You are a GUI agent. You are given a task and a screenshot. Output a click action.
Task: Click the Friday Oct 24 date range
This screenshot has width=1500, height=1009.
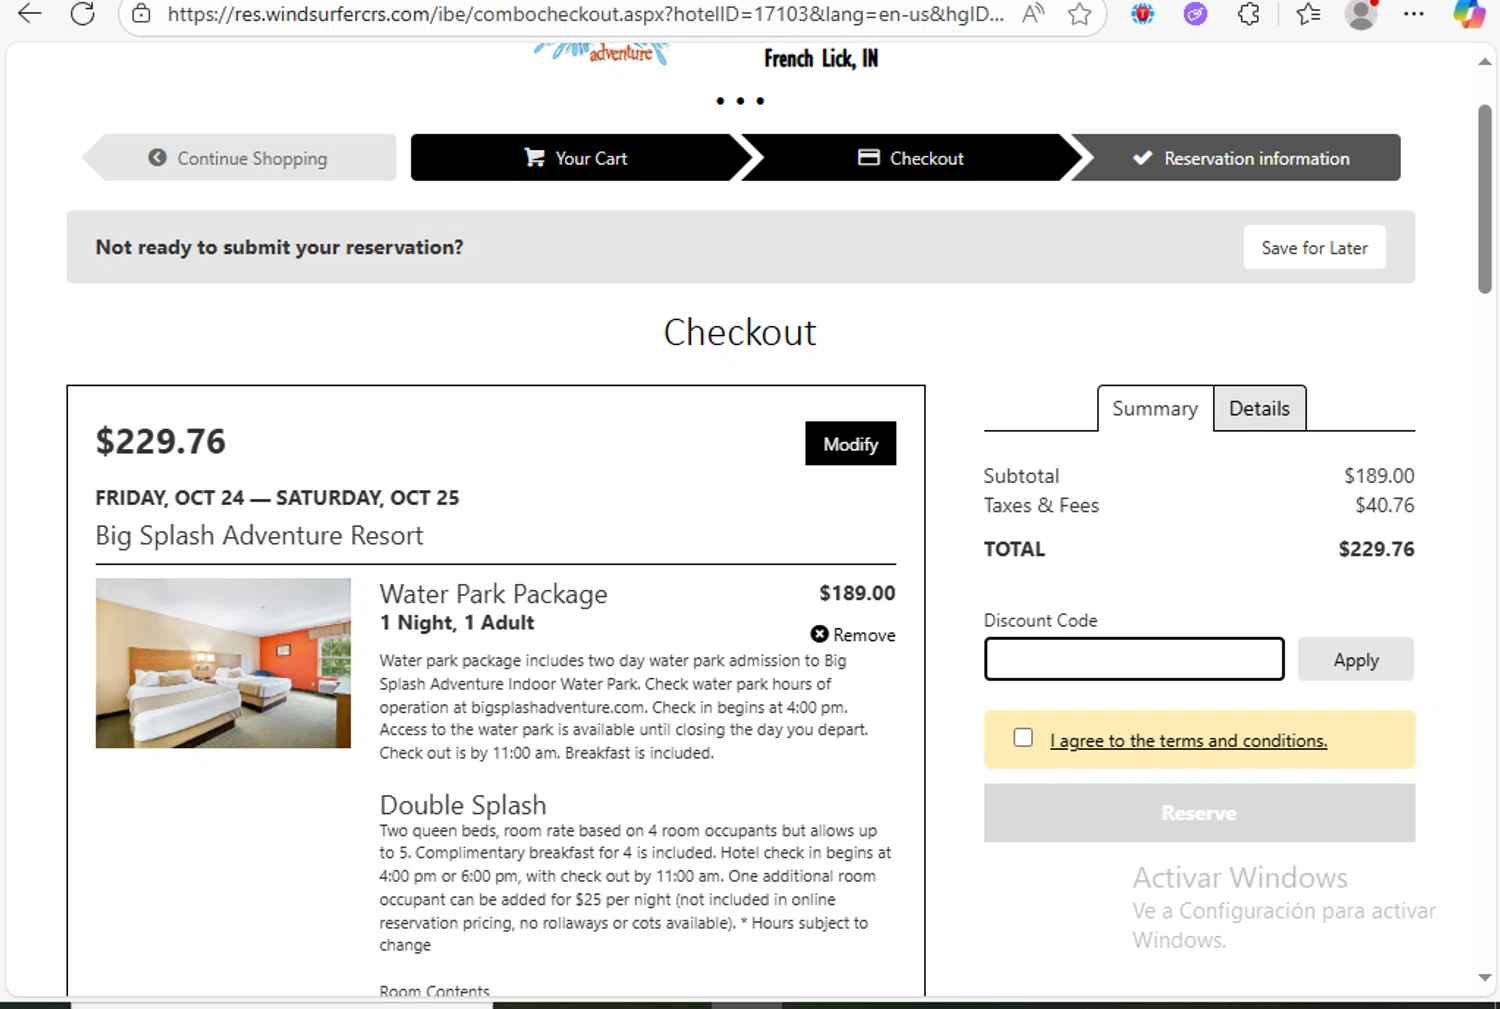pyautogui.click(x=277, y=498)
